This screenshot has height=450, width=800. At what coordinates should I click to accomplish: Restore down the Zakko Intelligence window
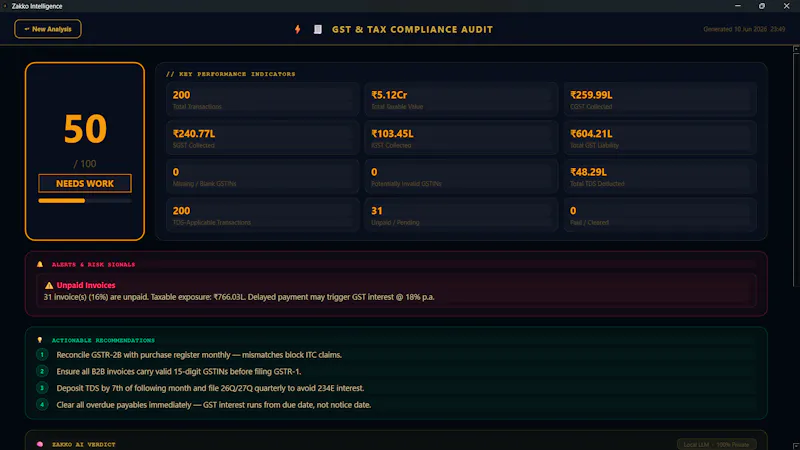[762, 6]
